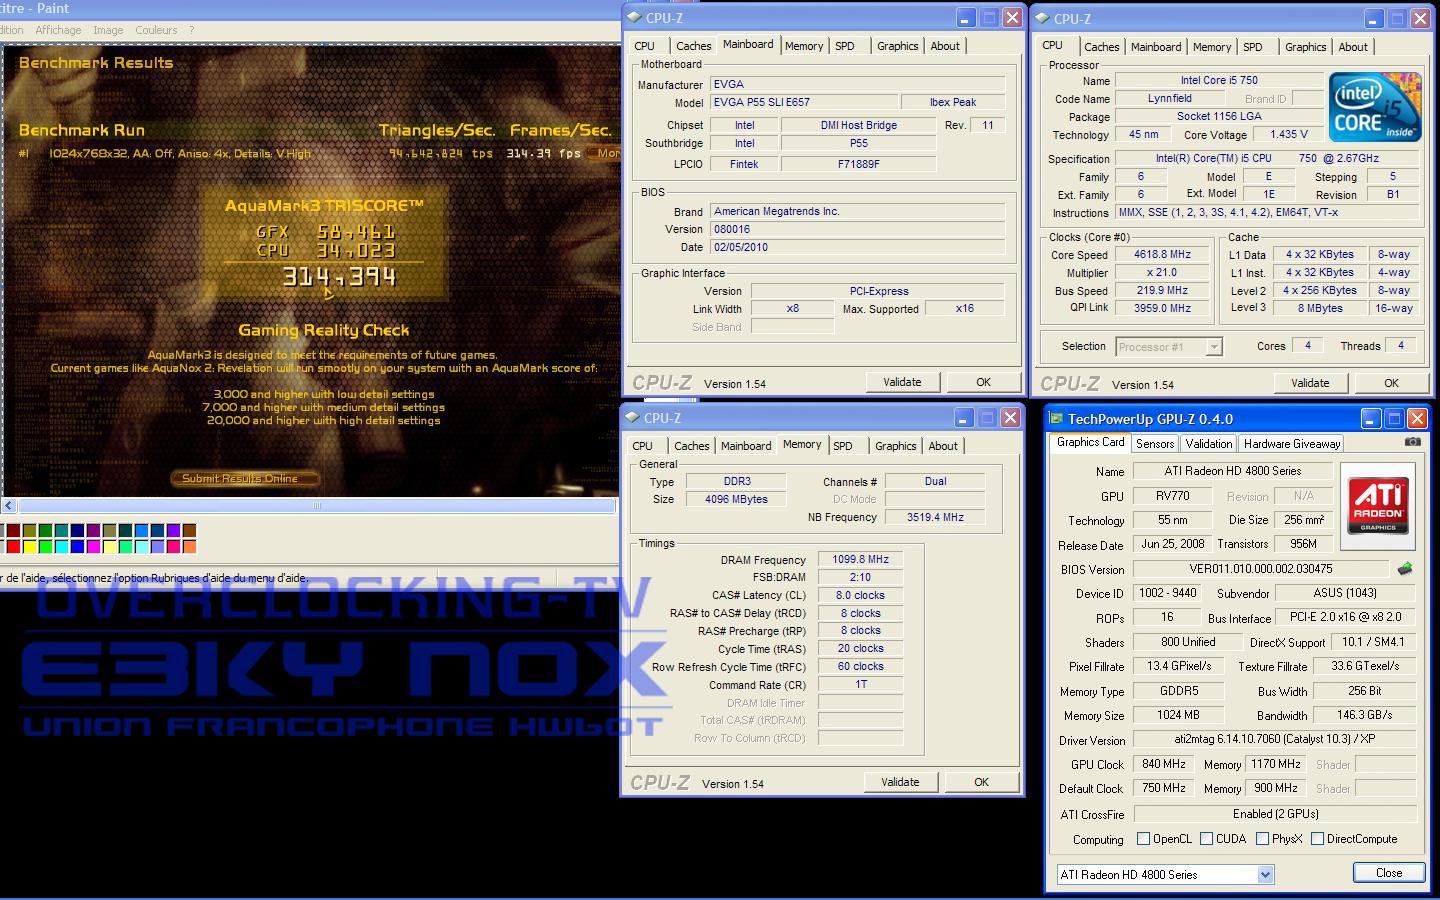Open Mainboard tab in CPU-Z processor window
Screen dimensions: 1440x900
(1156, 47)
